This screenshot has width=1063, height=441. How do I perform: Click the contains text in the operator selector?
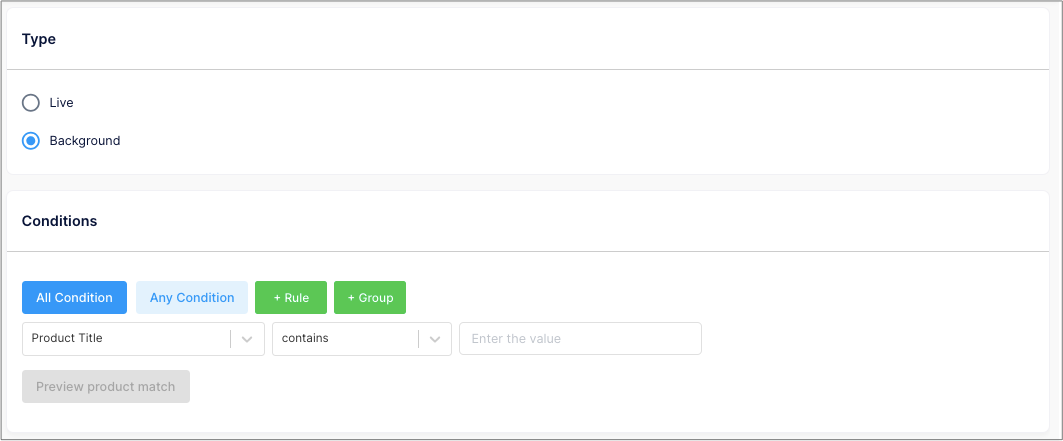(305, 337)
